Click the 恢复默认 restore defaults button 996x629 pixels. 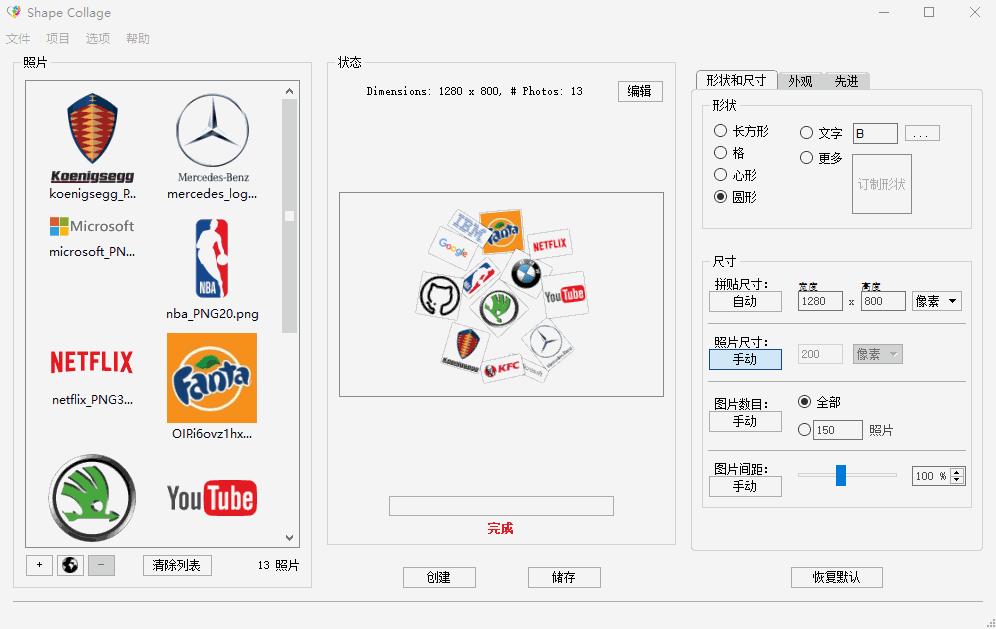(x=837, y=577)
